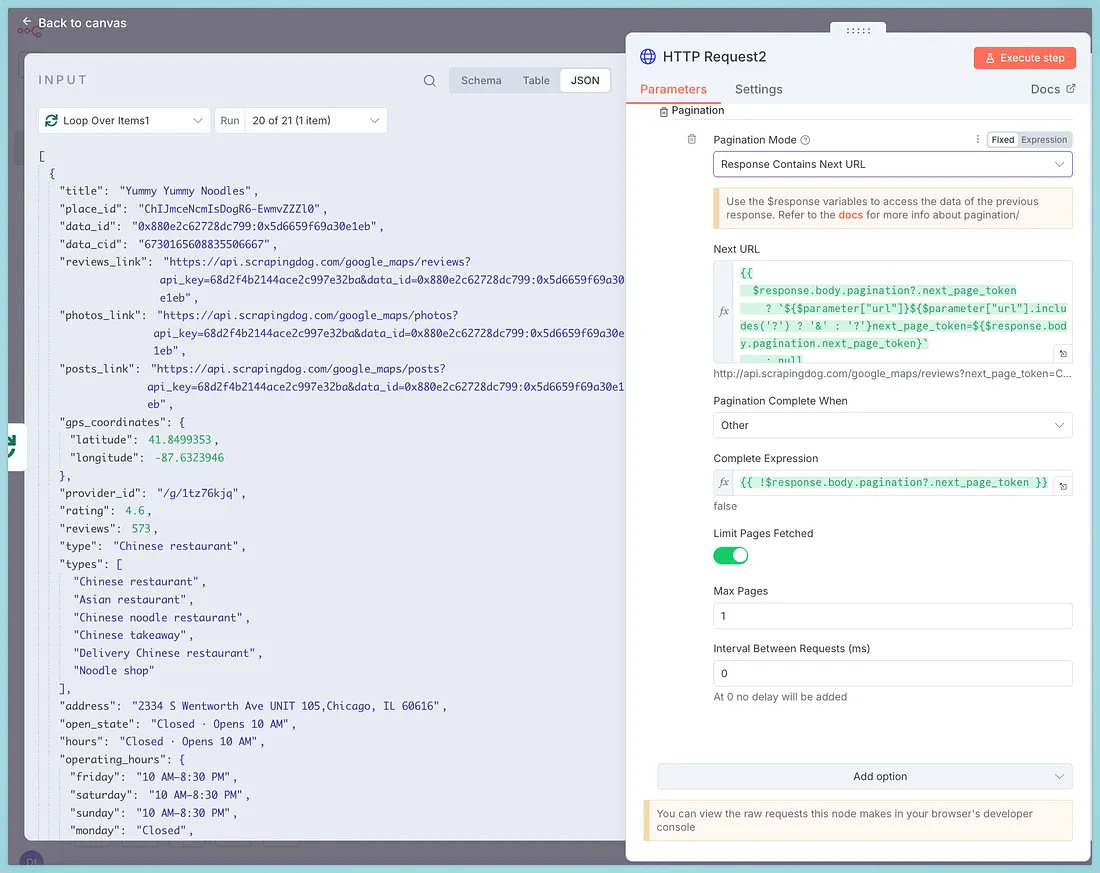This screenshot has width=1100, height=873.
Task: Switch Pagination Mode to Expression
Action: point(1044,140)
